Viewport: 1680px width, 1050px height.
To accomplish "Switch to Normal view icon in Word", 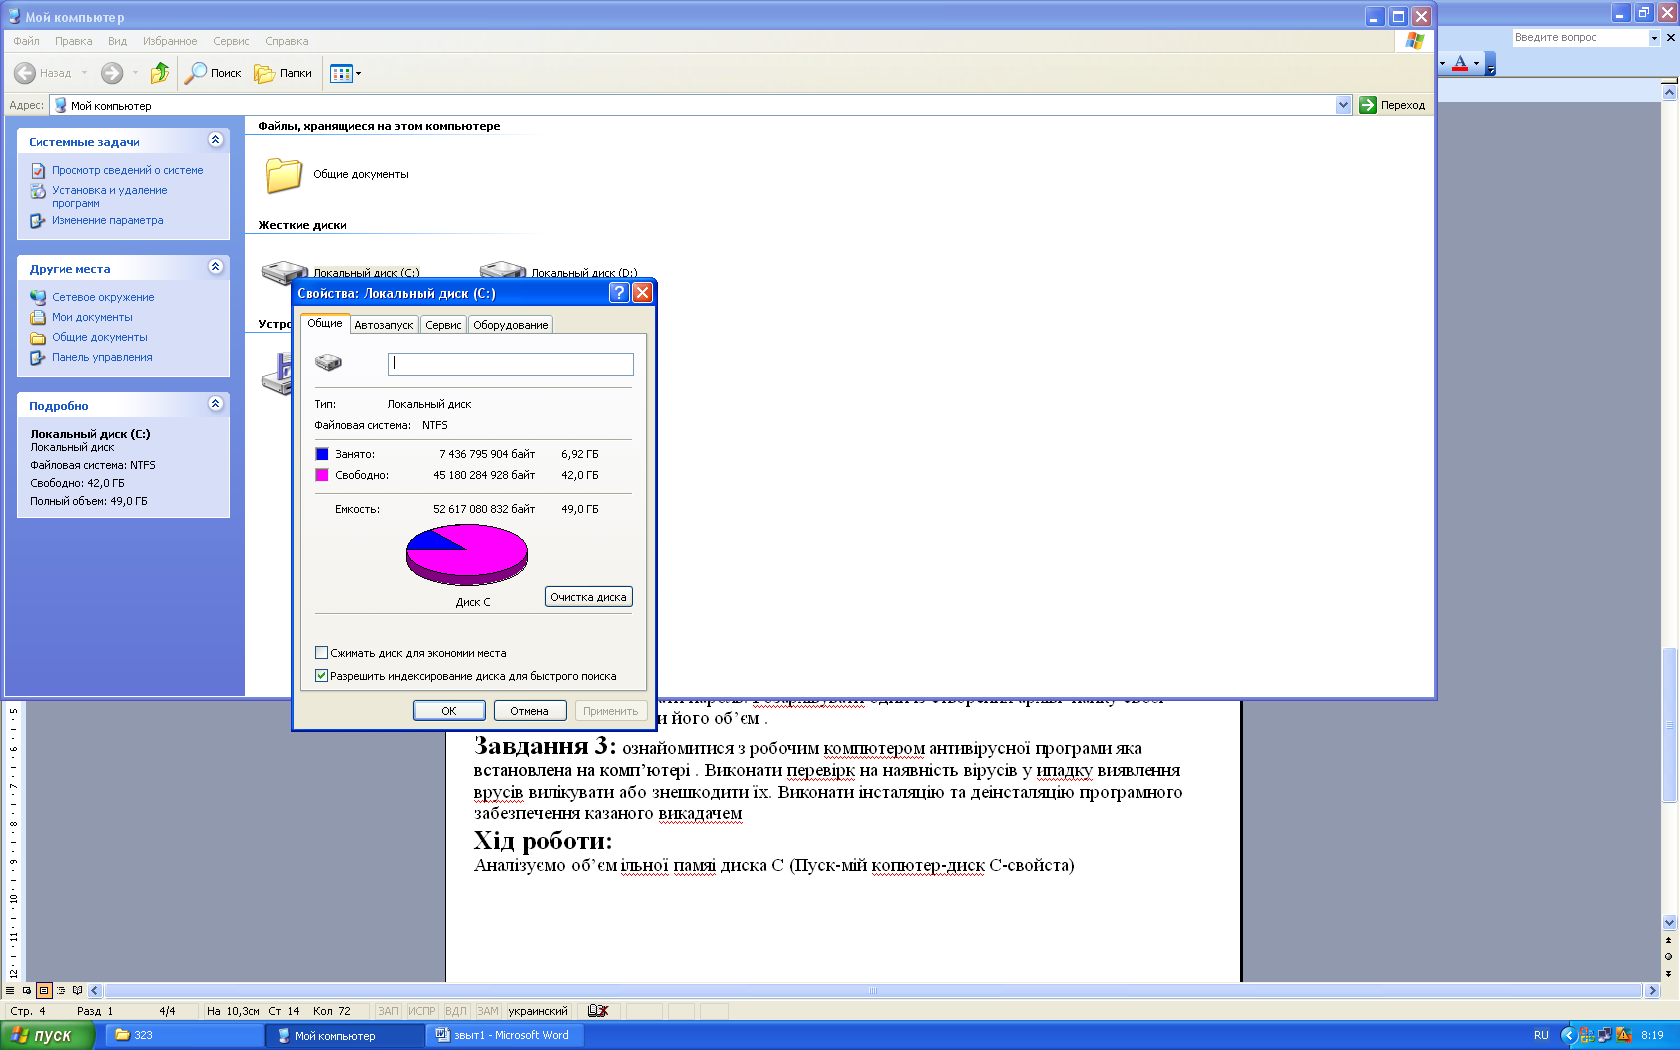I will 10,991.
